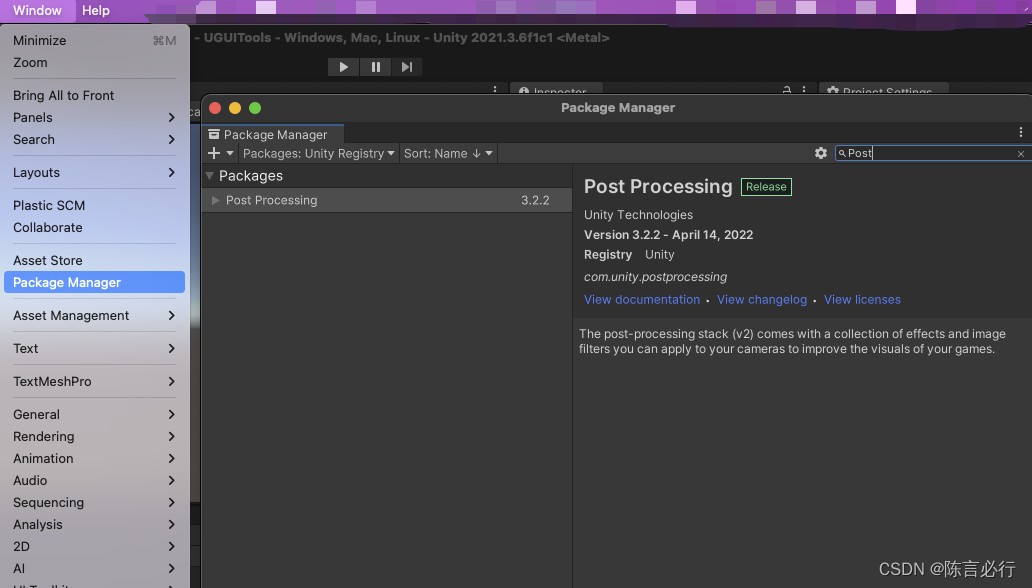
Task: Add package with the plus button
Action: (214, 153)
